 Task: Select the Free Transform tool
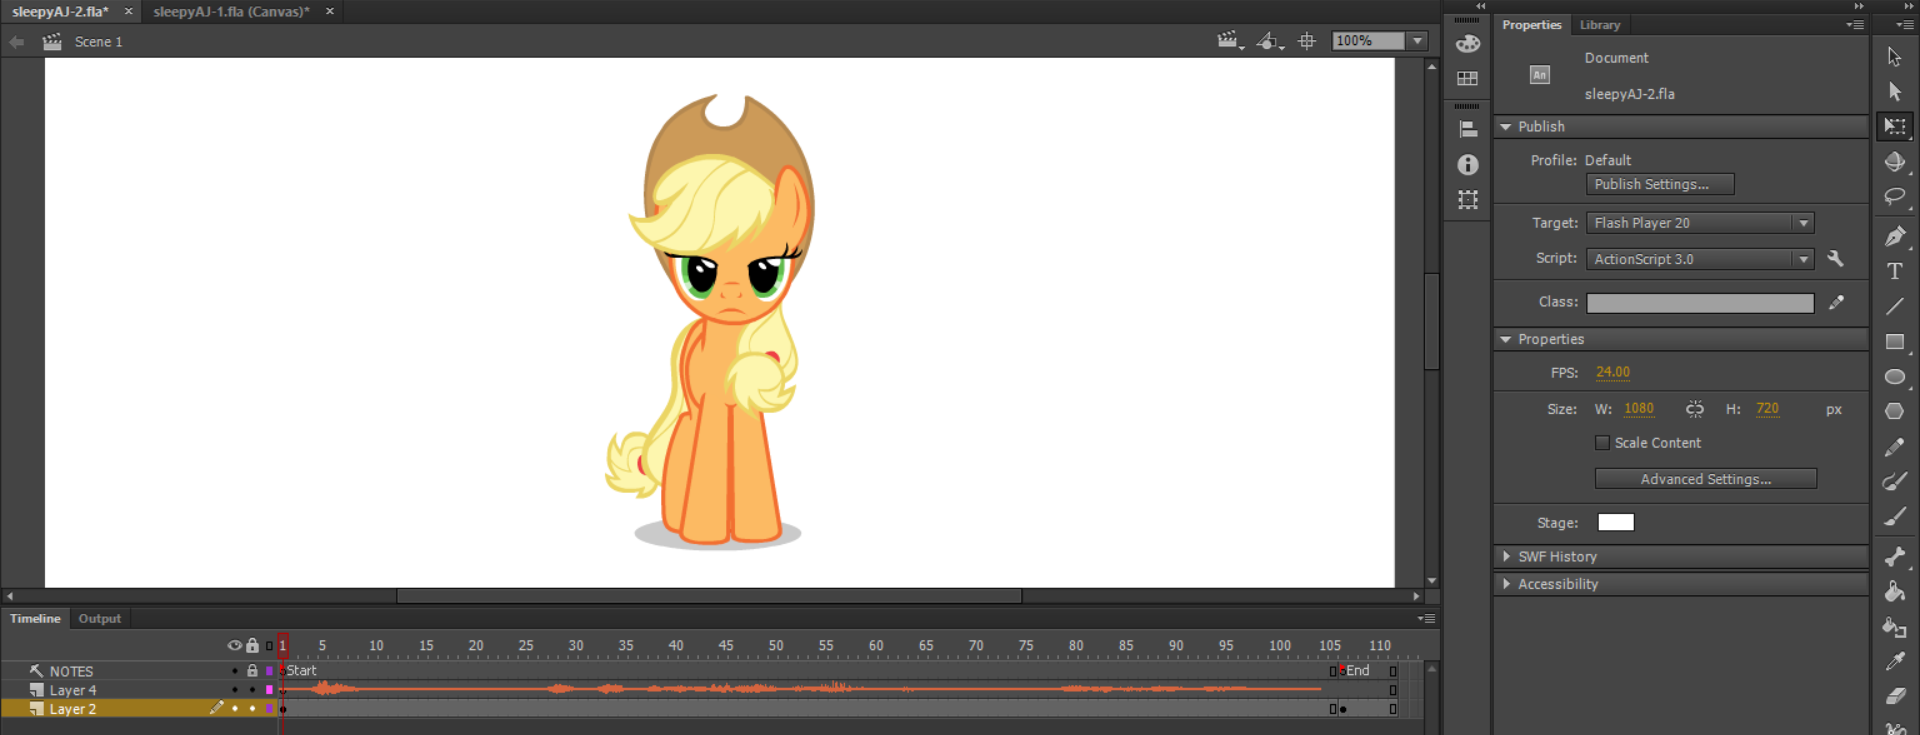pos(1895,127)
